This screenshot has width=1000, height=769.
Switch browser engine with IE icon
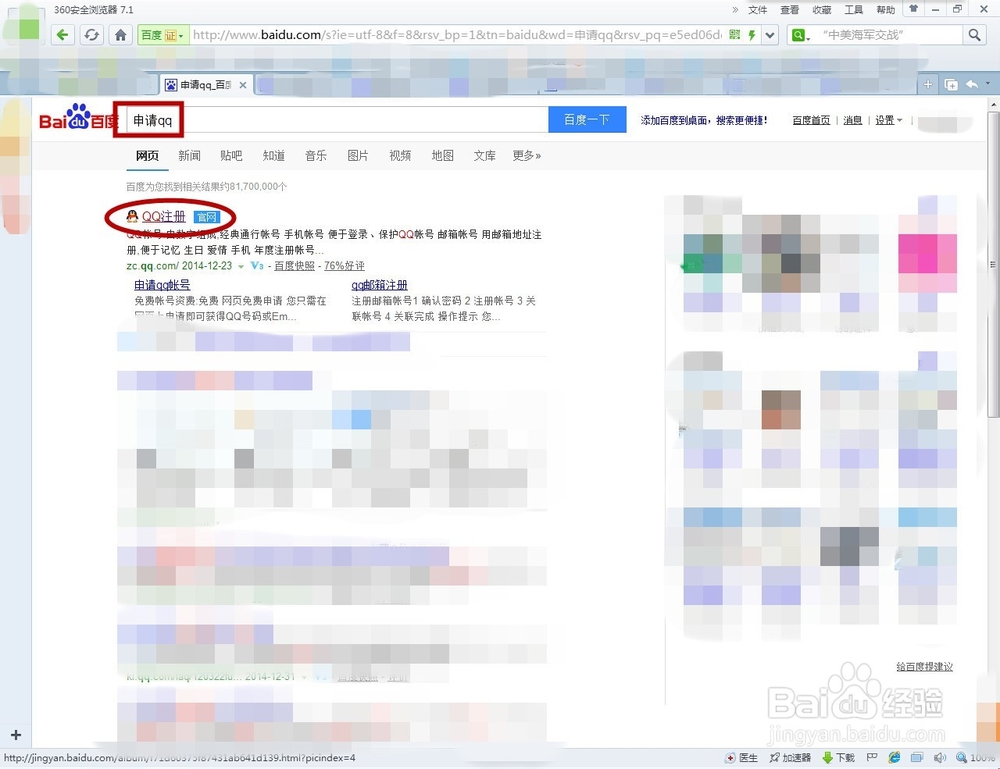tap(894, 758)
